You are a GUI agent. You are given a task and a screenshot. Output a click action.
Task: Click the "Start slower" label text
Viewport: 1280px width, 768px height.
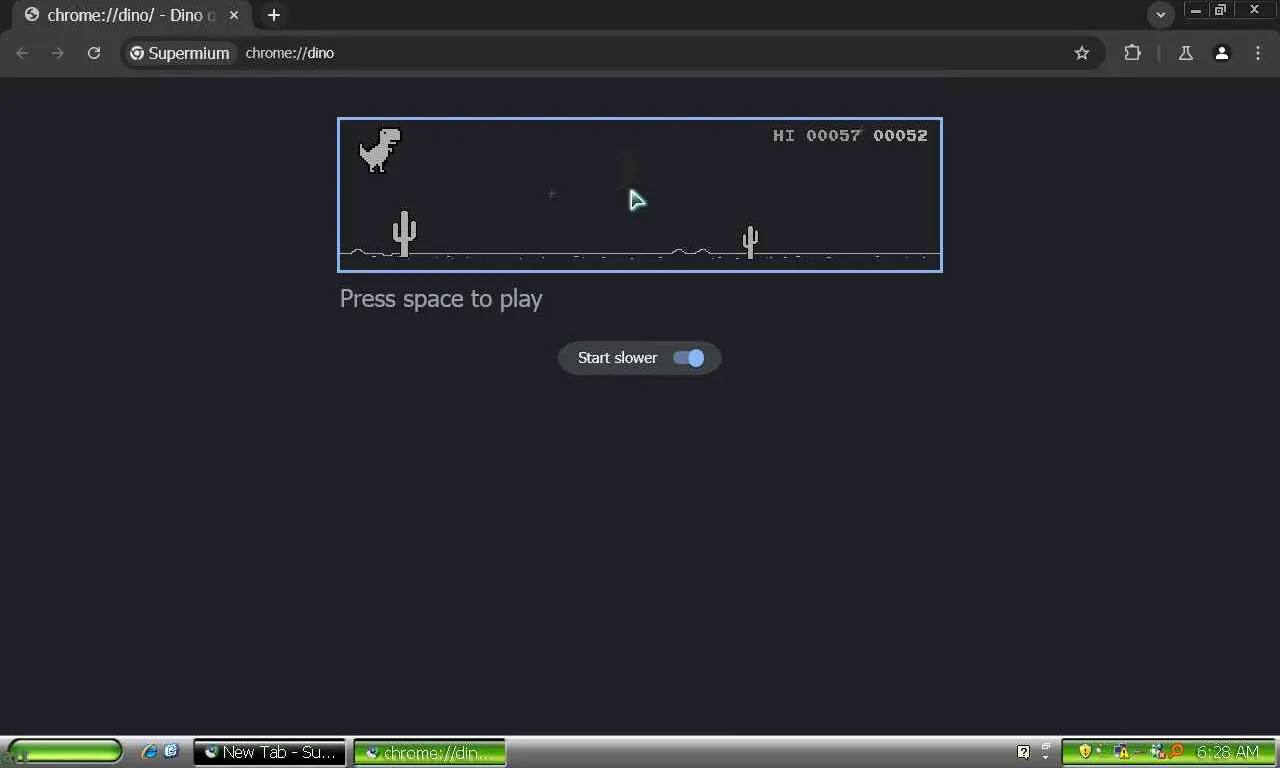click(x=618, y=358)
